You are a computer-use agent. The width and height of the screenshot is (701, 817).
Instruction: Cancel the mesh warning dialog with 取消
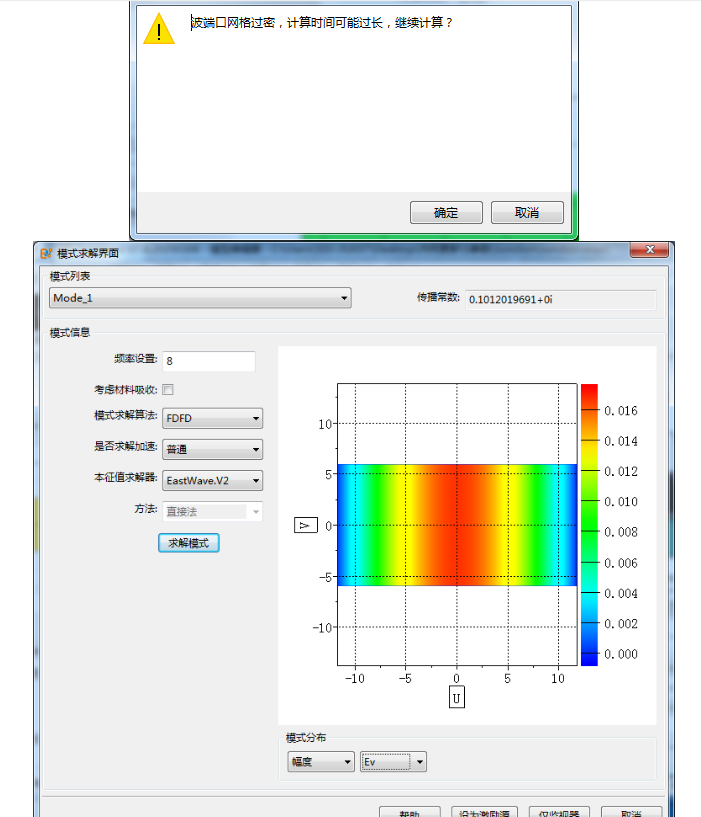pyautogui.click(x=527, y=213)
